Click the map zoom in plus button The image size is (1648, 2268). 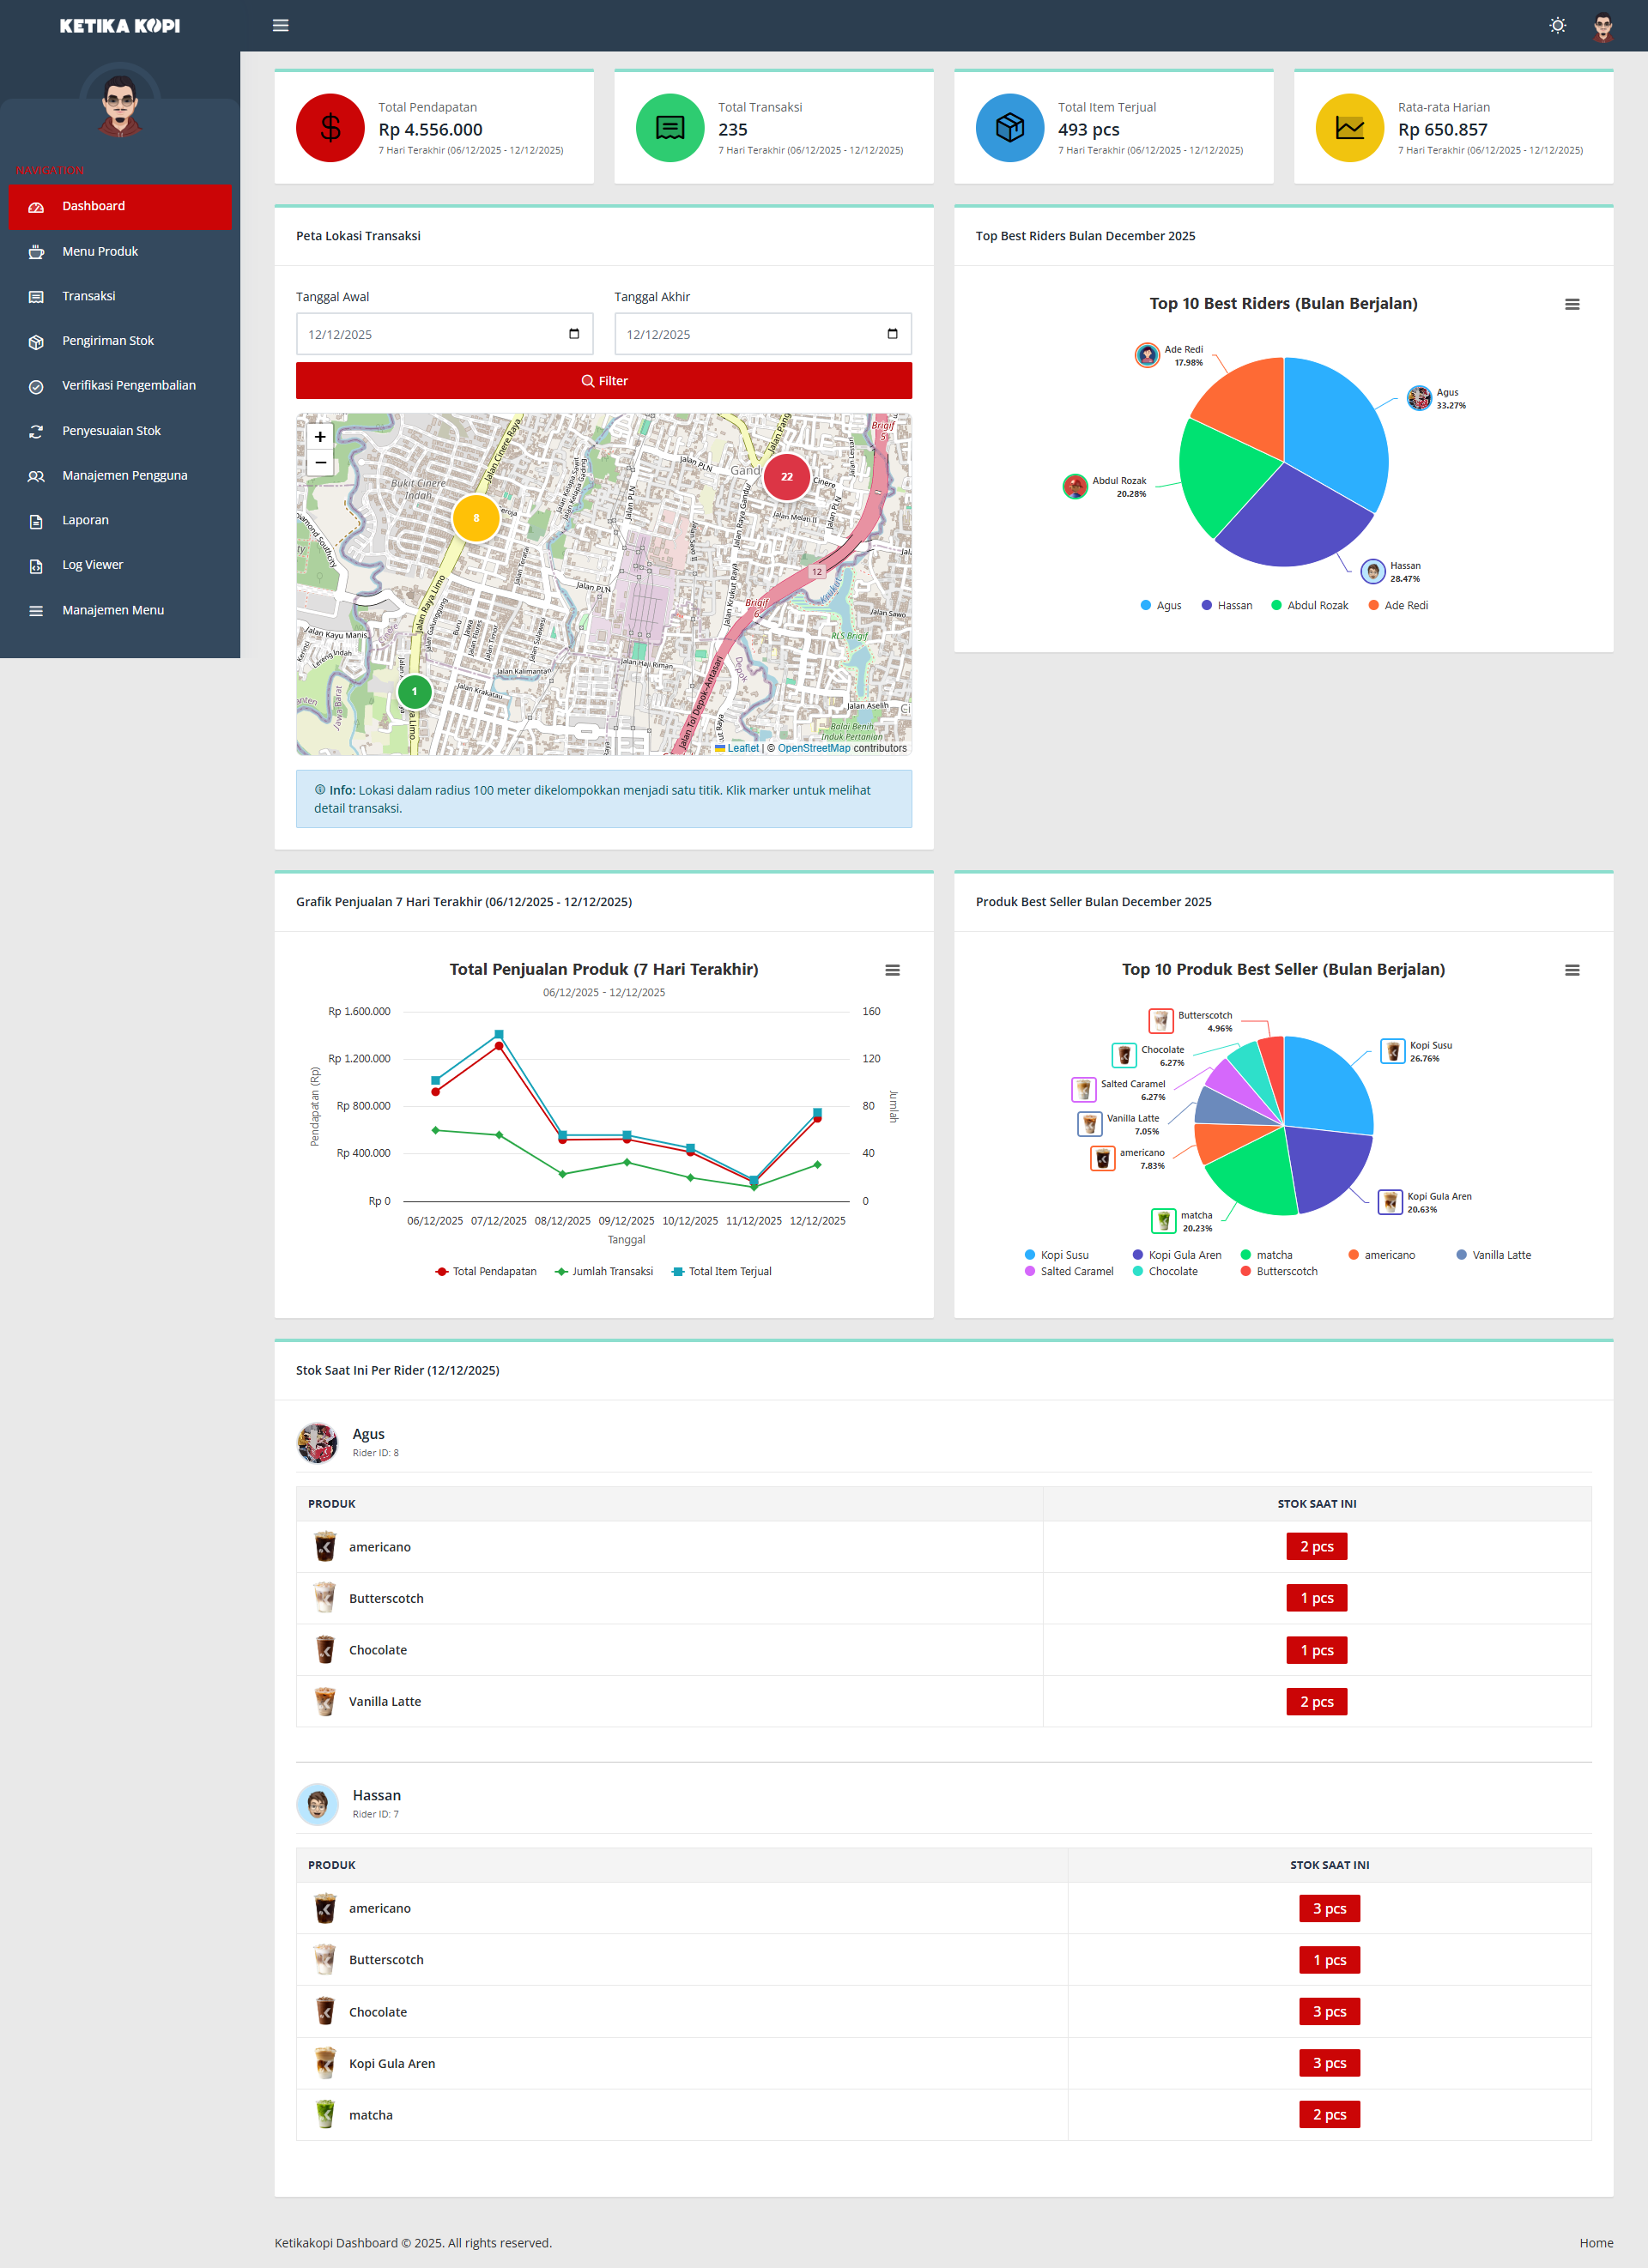point(320,436)
